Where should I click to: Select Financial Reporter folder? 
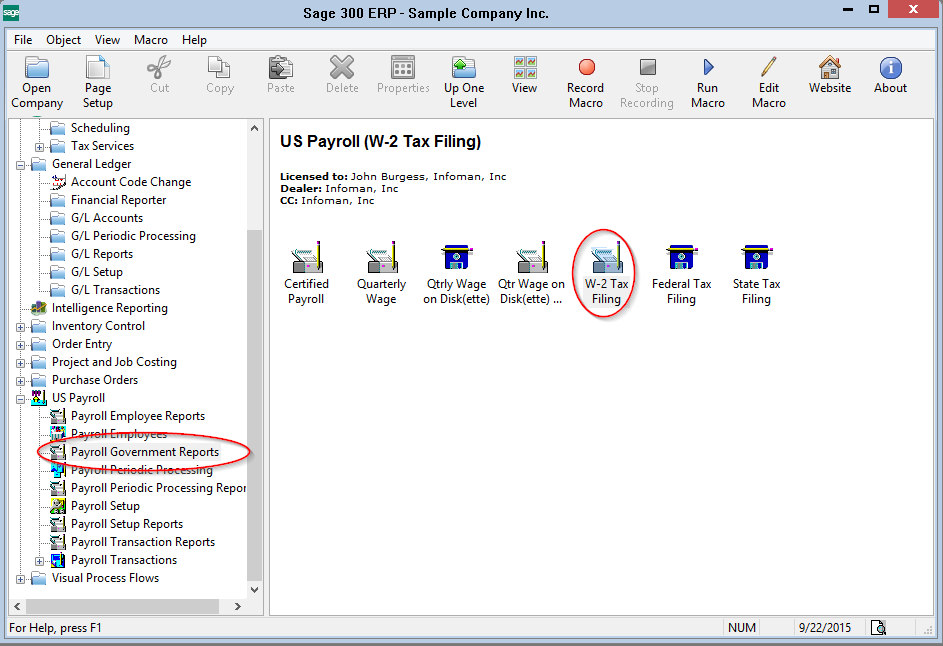click(118, 200)
